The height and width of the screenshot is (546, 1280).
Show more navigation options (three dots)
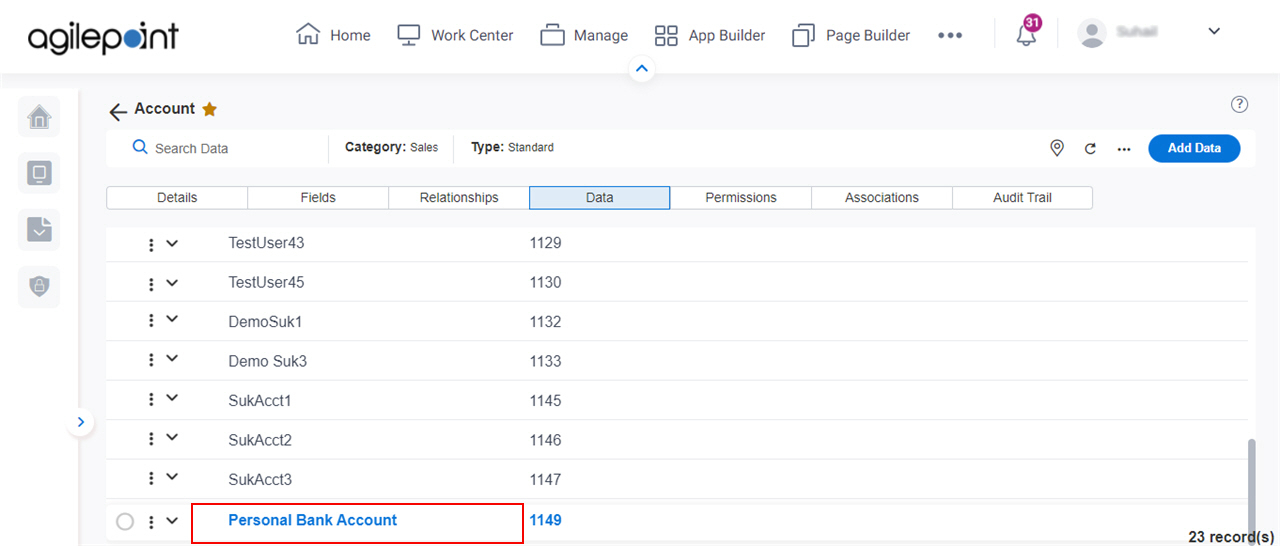950,35
